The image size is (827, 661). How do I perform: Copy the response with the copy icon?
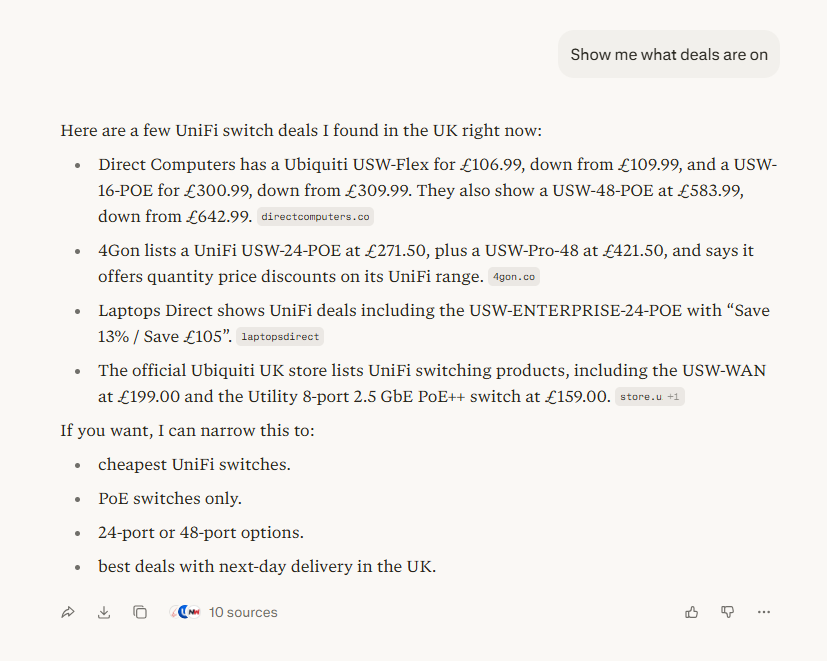coord(140,612)
